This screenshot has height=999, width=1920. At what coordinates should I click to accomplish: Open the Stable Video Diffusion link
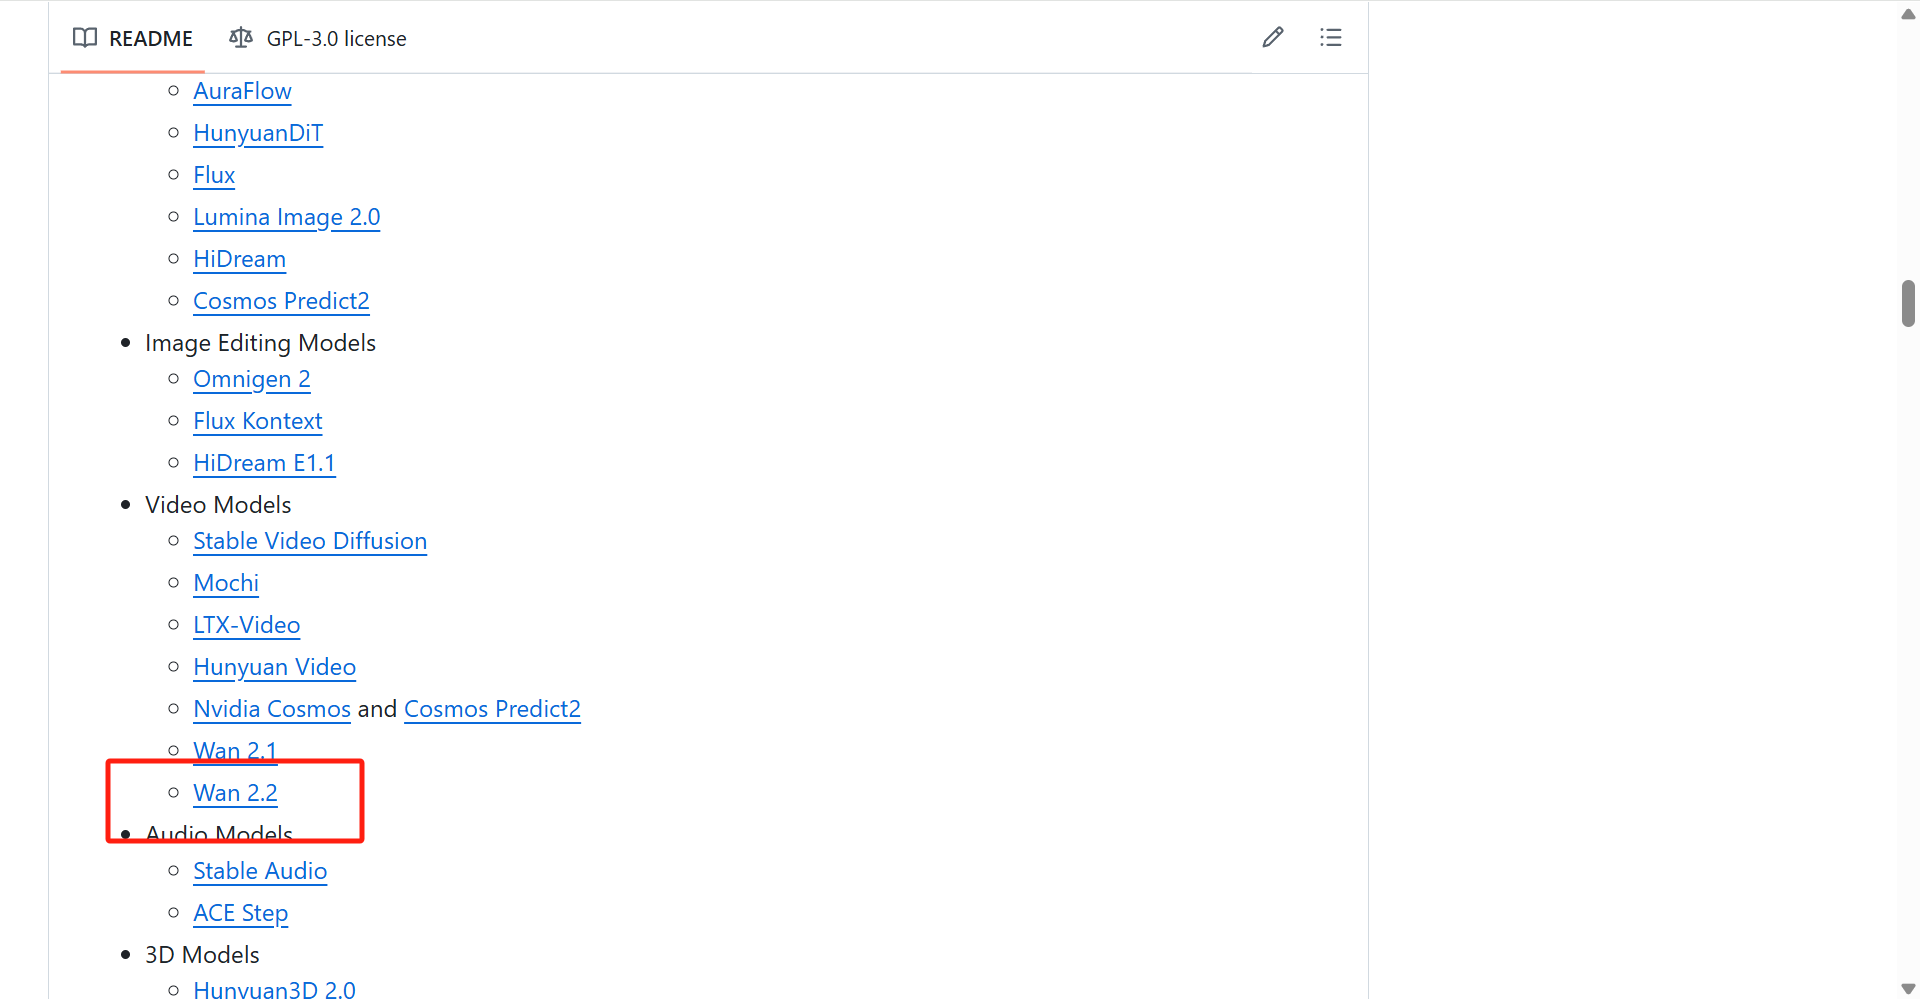[x=310, y=541]
